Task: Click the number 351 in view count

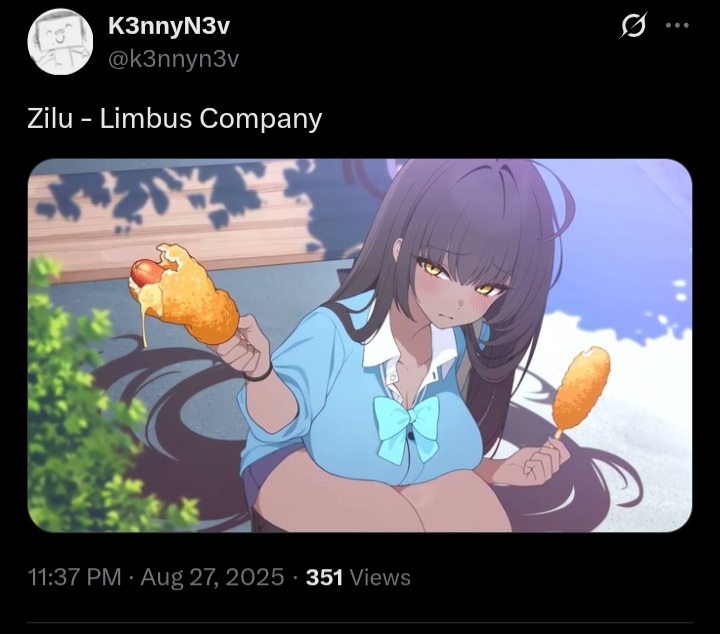Action: tap(324, 577)
